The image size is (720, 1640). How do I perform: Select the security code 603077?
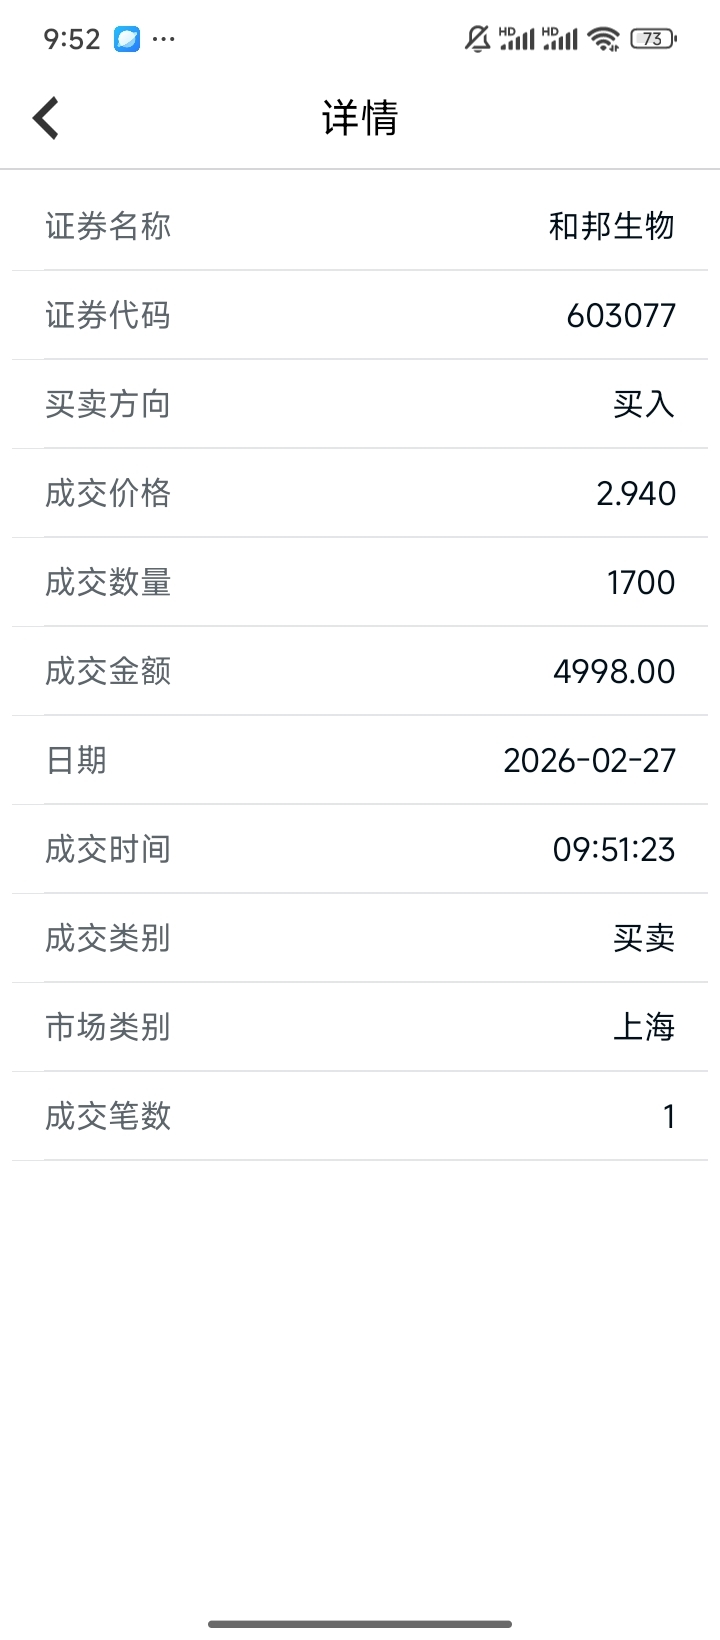621,316
